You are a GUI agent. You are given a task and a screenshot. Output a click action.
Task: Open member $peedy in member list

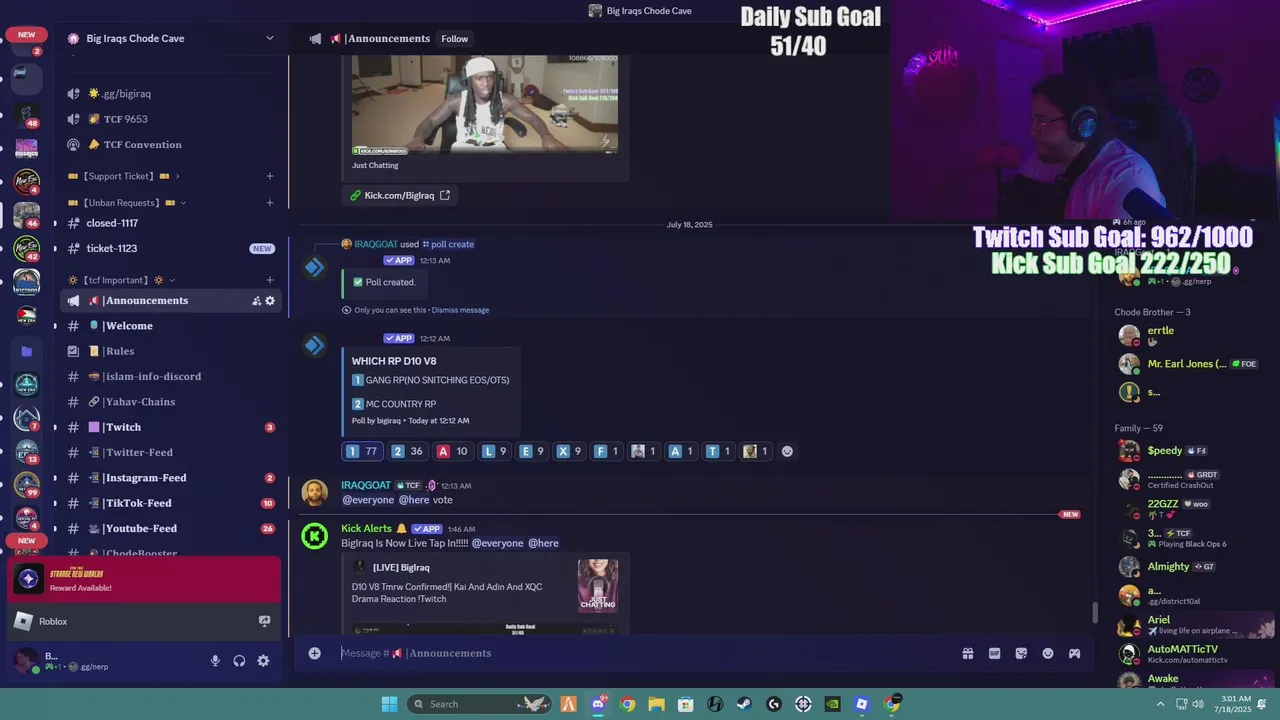pyautogui.click(x=1164, y=451)
